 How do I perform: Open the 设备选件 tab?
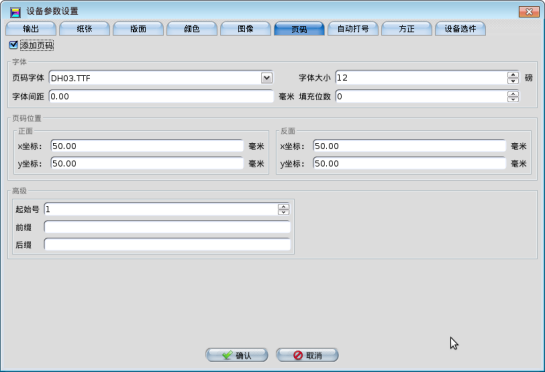point(461,29)
